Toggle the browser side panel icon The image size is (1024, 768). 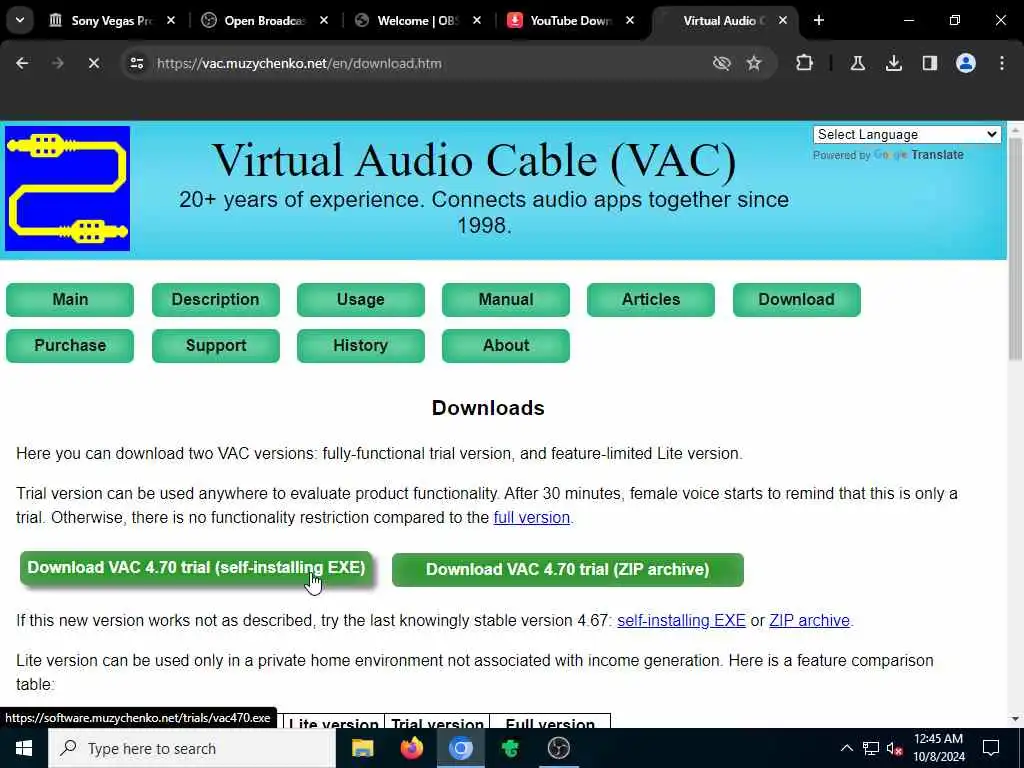(929, 63)
